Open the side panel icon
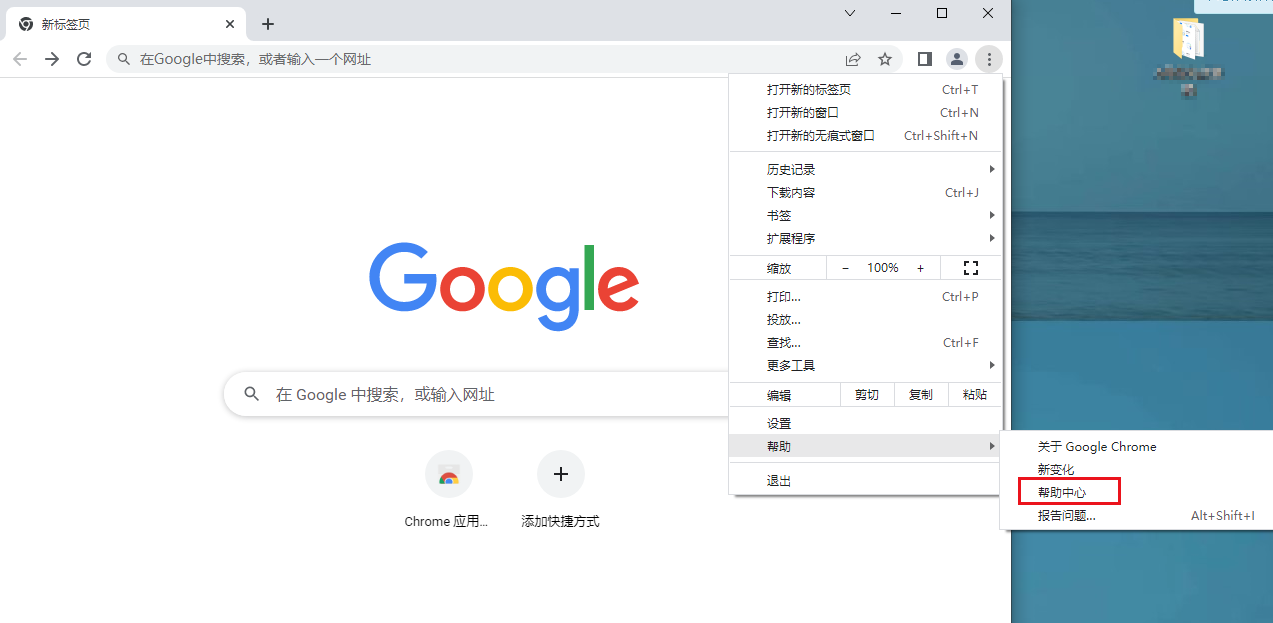Screen dimensions: 1273x623 [x=925, y=59]
